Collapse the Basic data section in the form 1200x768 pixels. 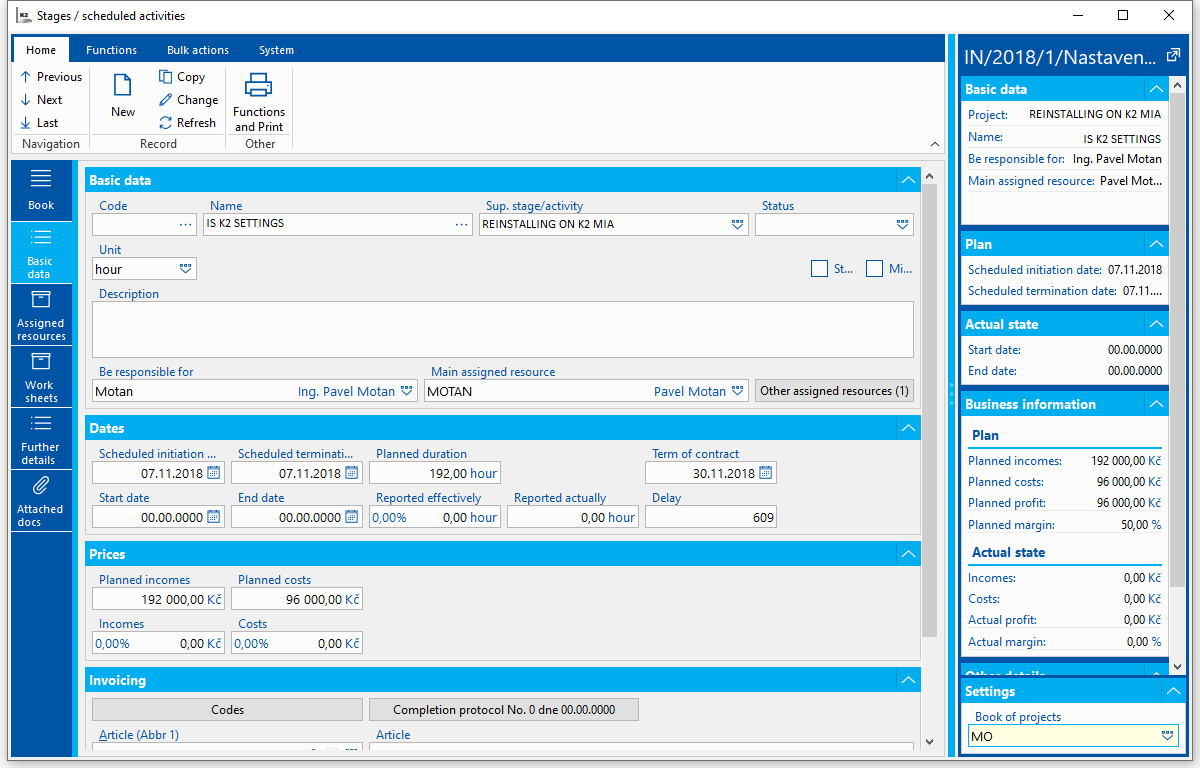pos(908,180)
